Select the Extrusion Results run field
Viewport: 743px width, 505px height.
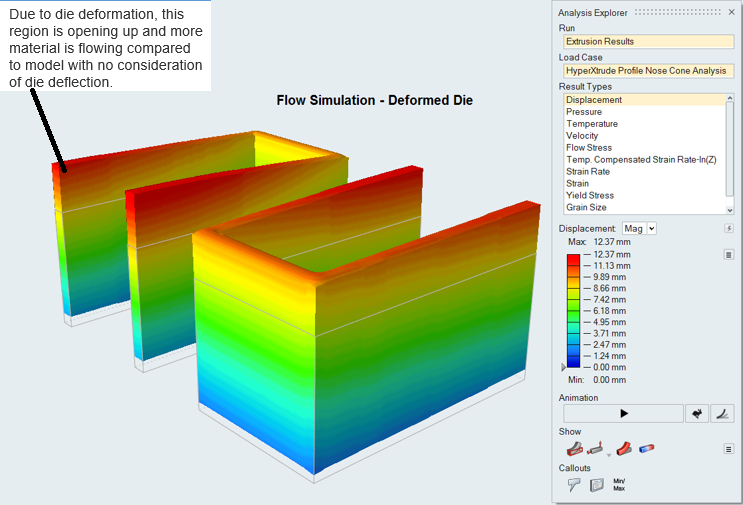coord(647,42)
